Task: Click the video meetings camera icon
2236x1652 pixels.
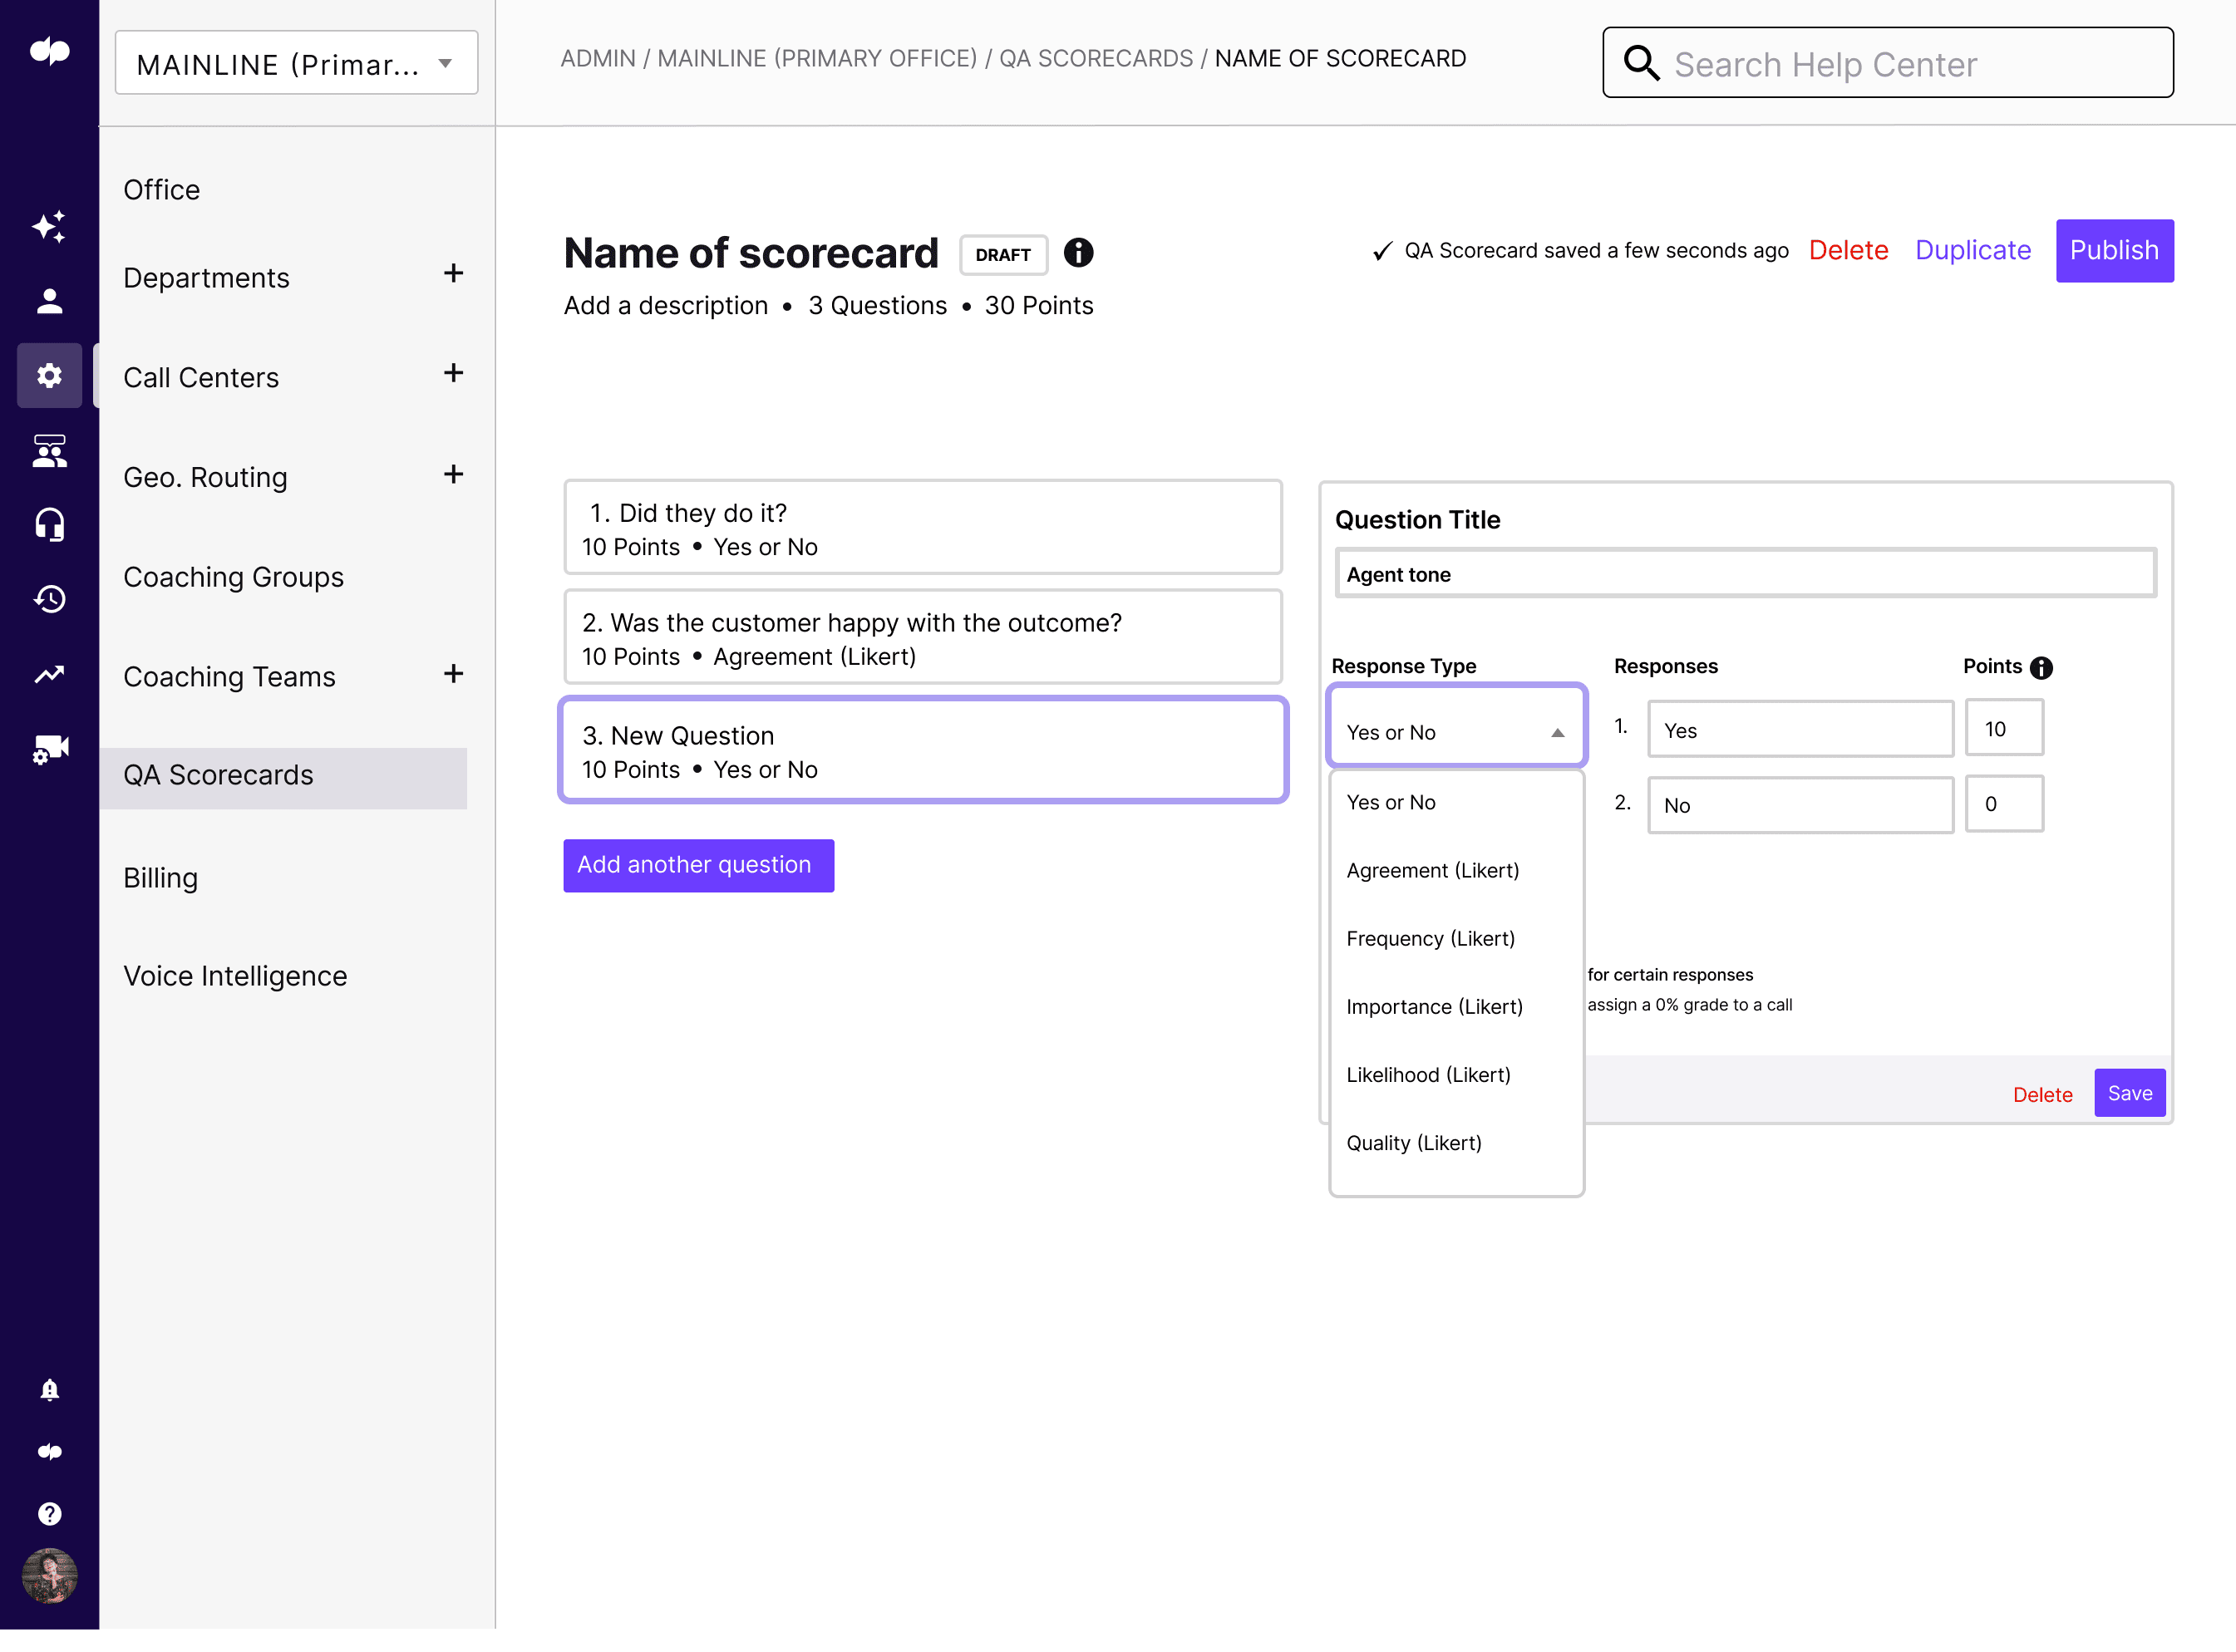Action: [49, 749]
